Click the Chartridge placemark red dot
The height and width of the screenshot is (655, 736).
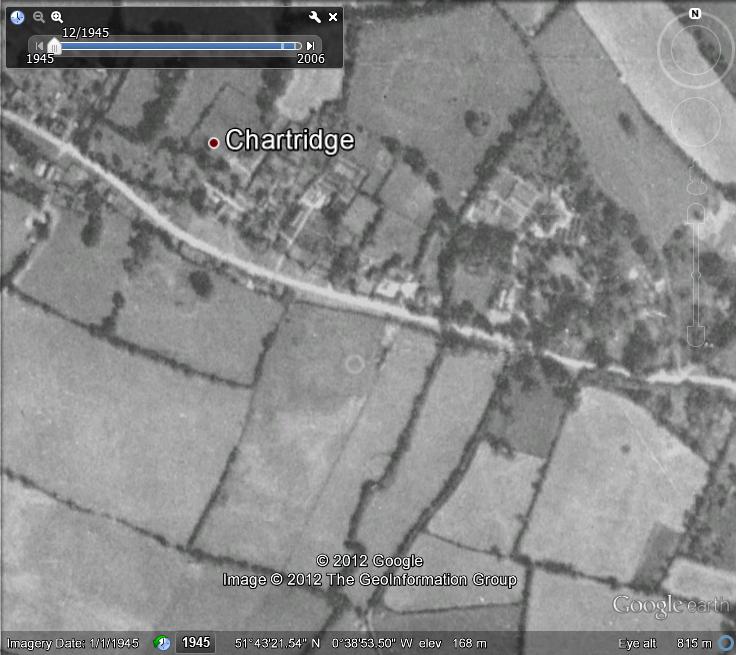[x=213, y=143]
